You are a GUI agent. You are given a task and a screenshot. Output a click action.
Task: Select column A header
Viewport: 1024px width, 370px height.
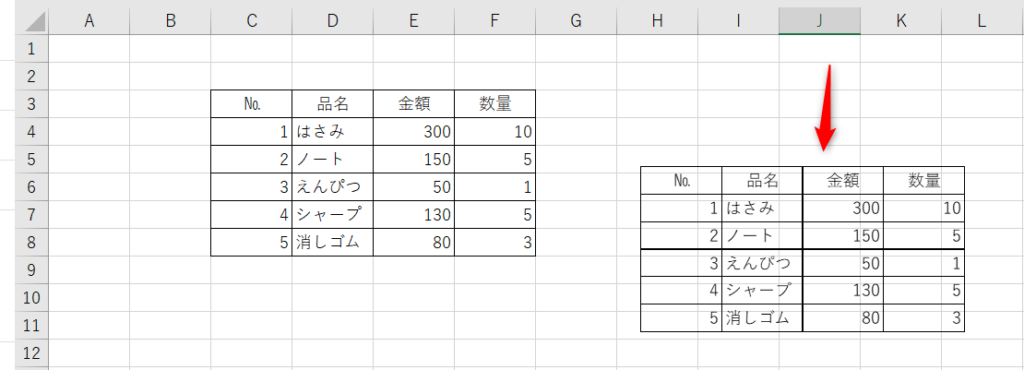89,21
